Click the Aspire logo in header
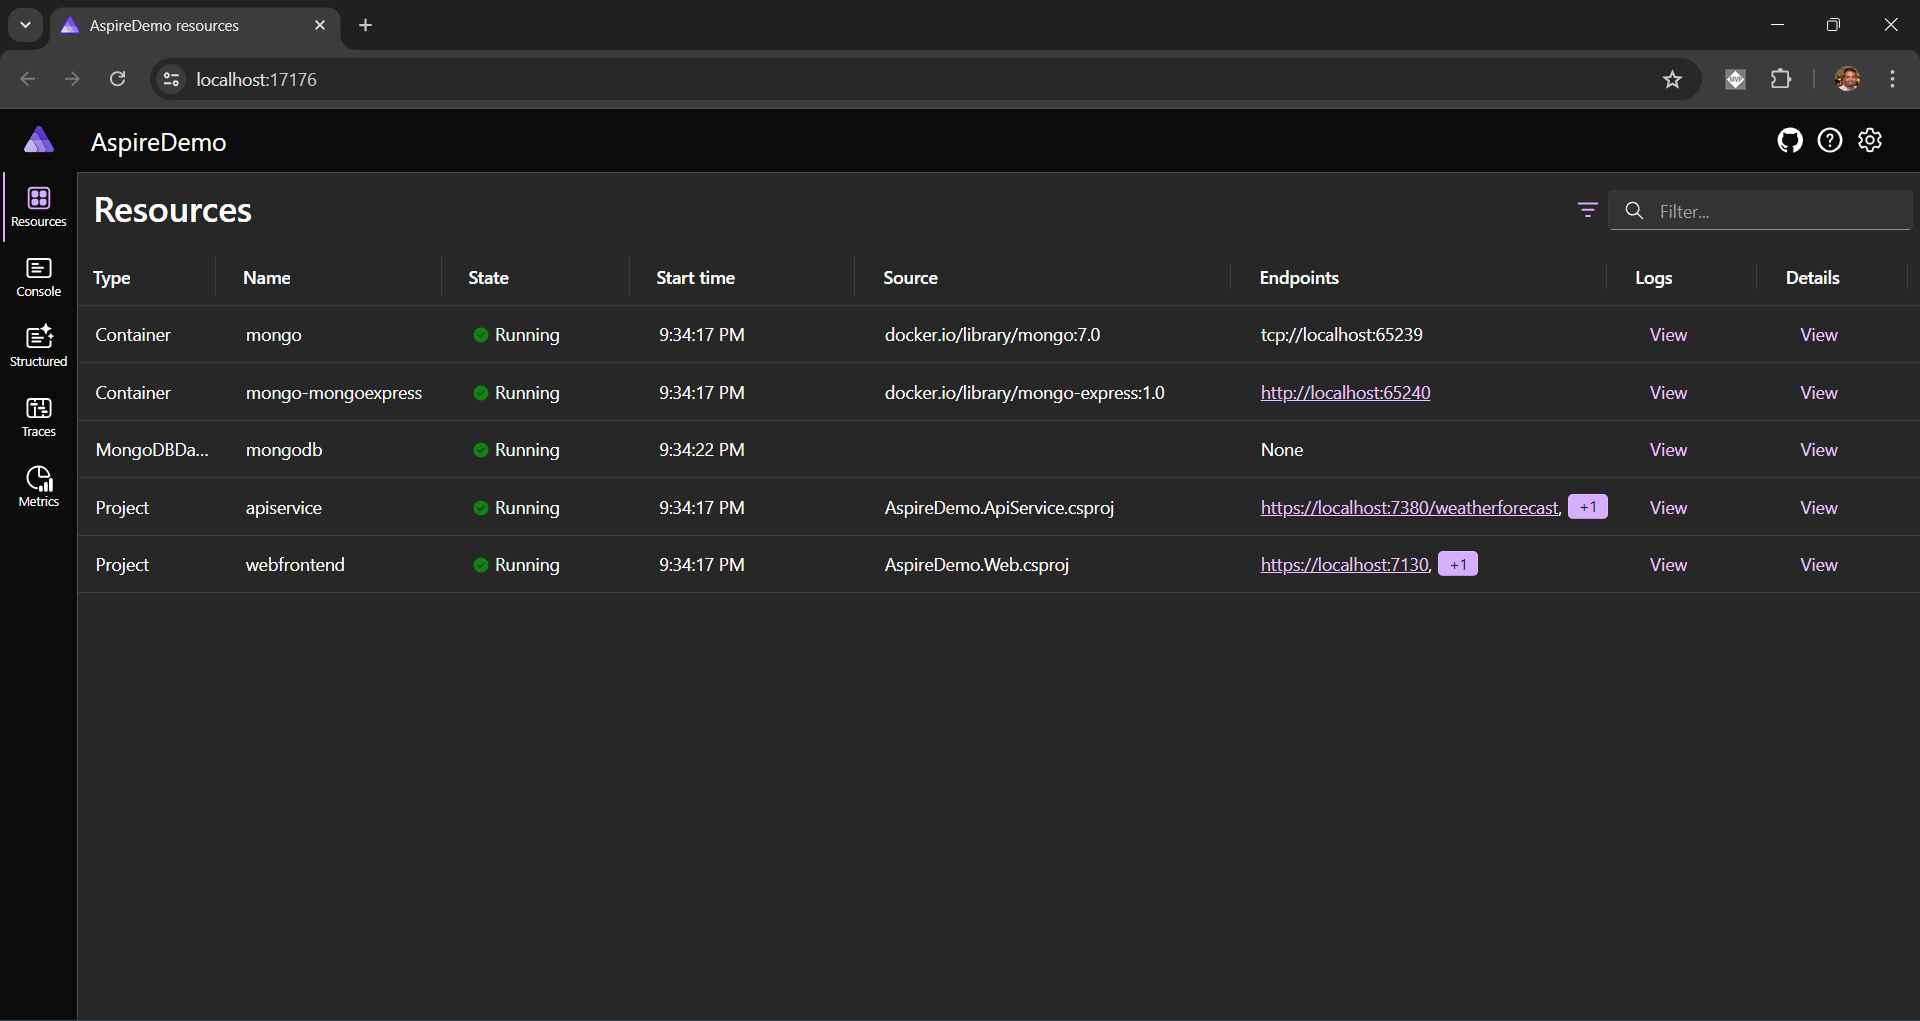Screen dimensions: 1920x1021 pos(39,140)
